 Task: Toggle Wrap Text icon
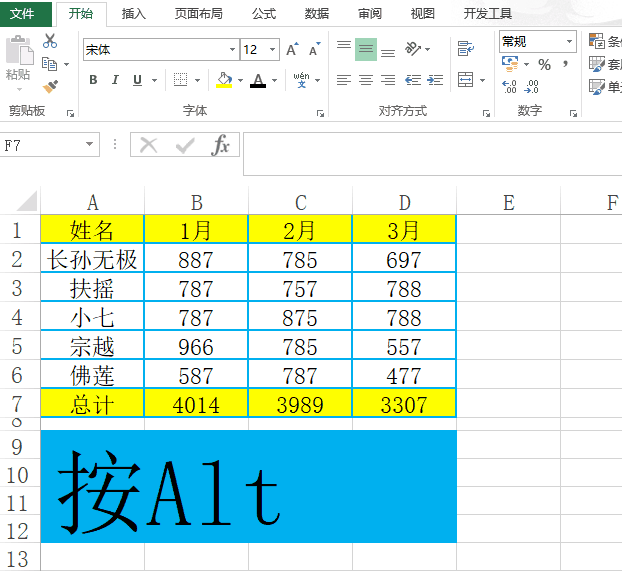coord(466,49)
